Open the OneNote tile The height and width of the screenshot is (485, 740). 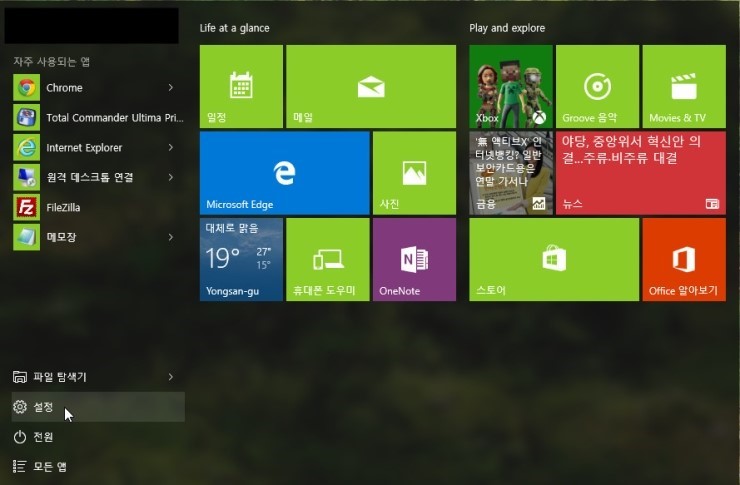(414, 259)
